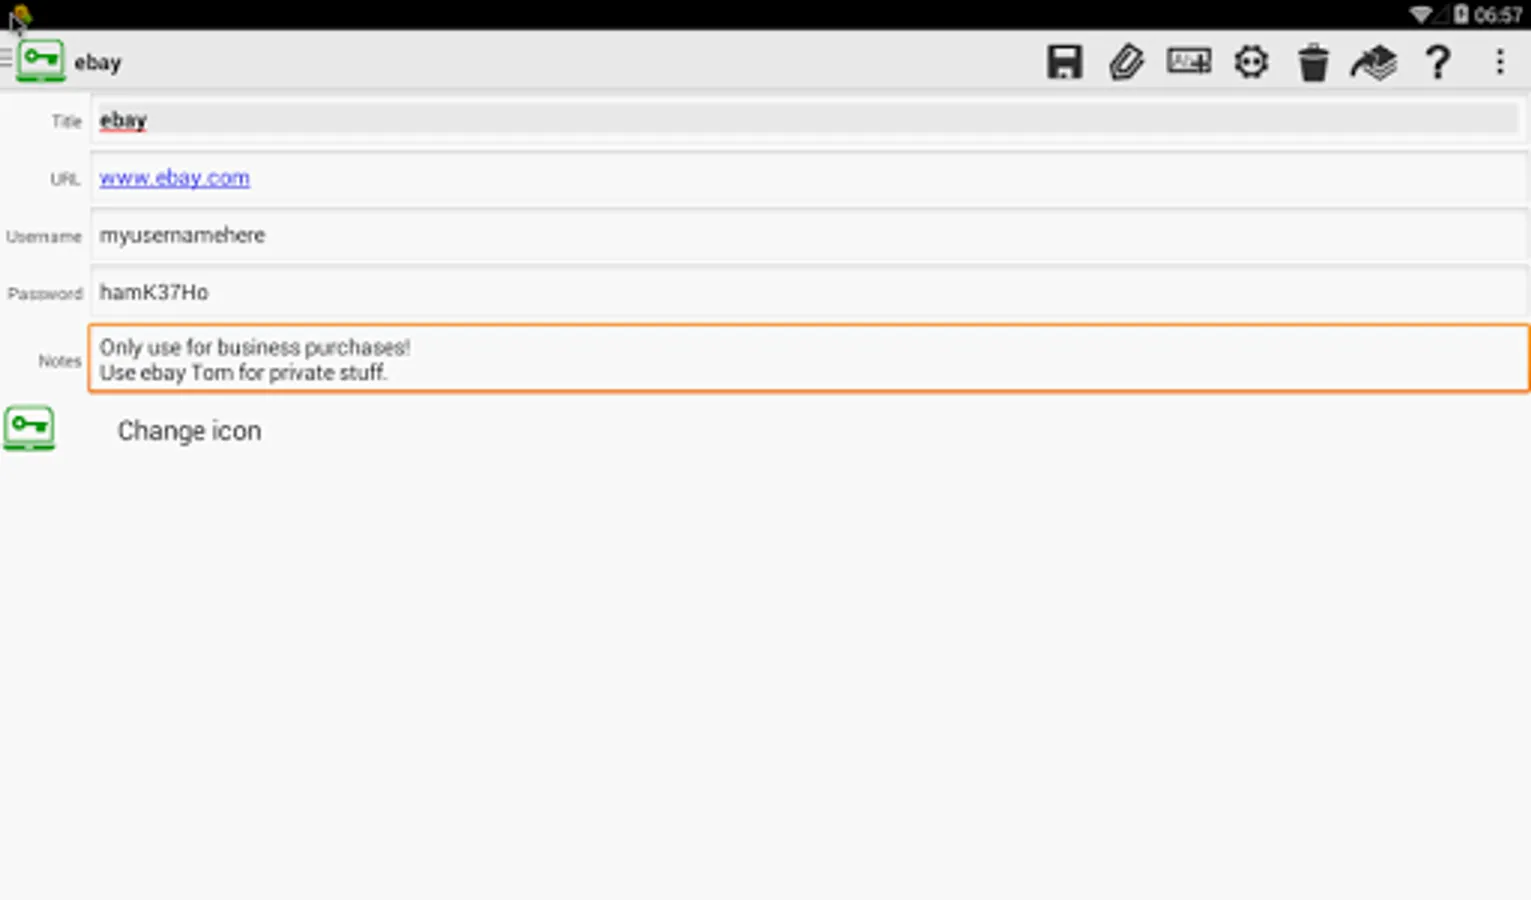The height and width of the screenshot is (900, 1531).
Task: Tap the share arrow icon in the toolbar
Action: click(1374, 62)
